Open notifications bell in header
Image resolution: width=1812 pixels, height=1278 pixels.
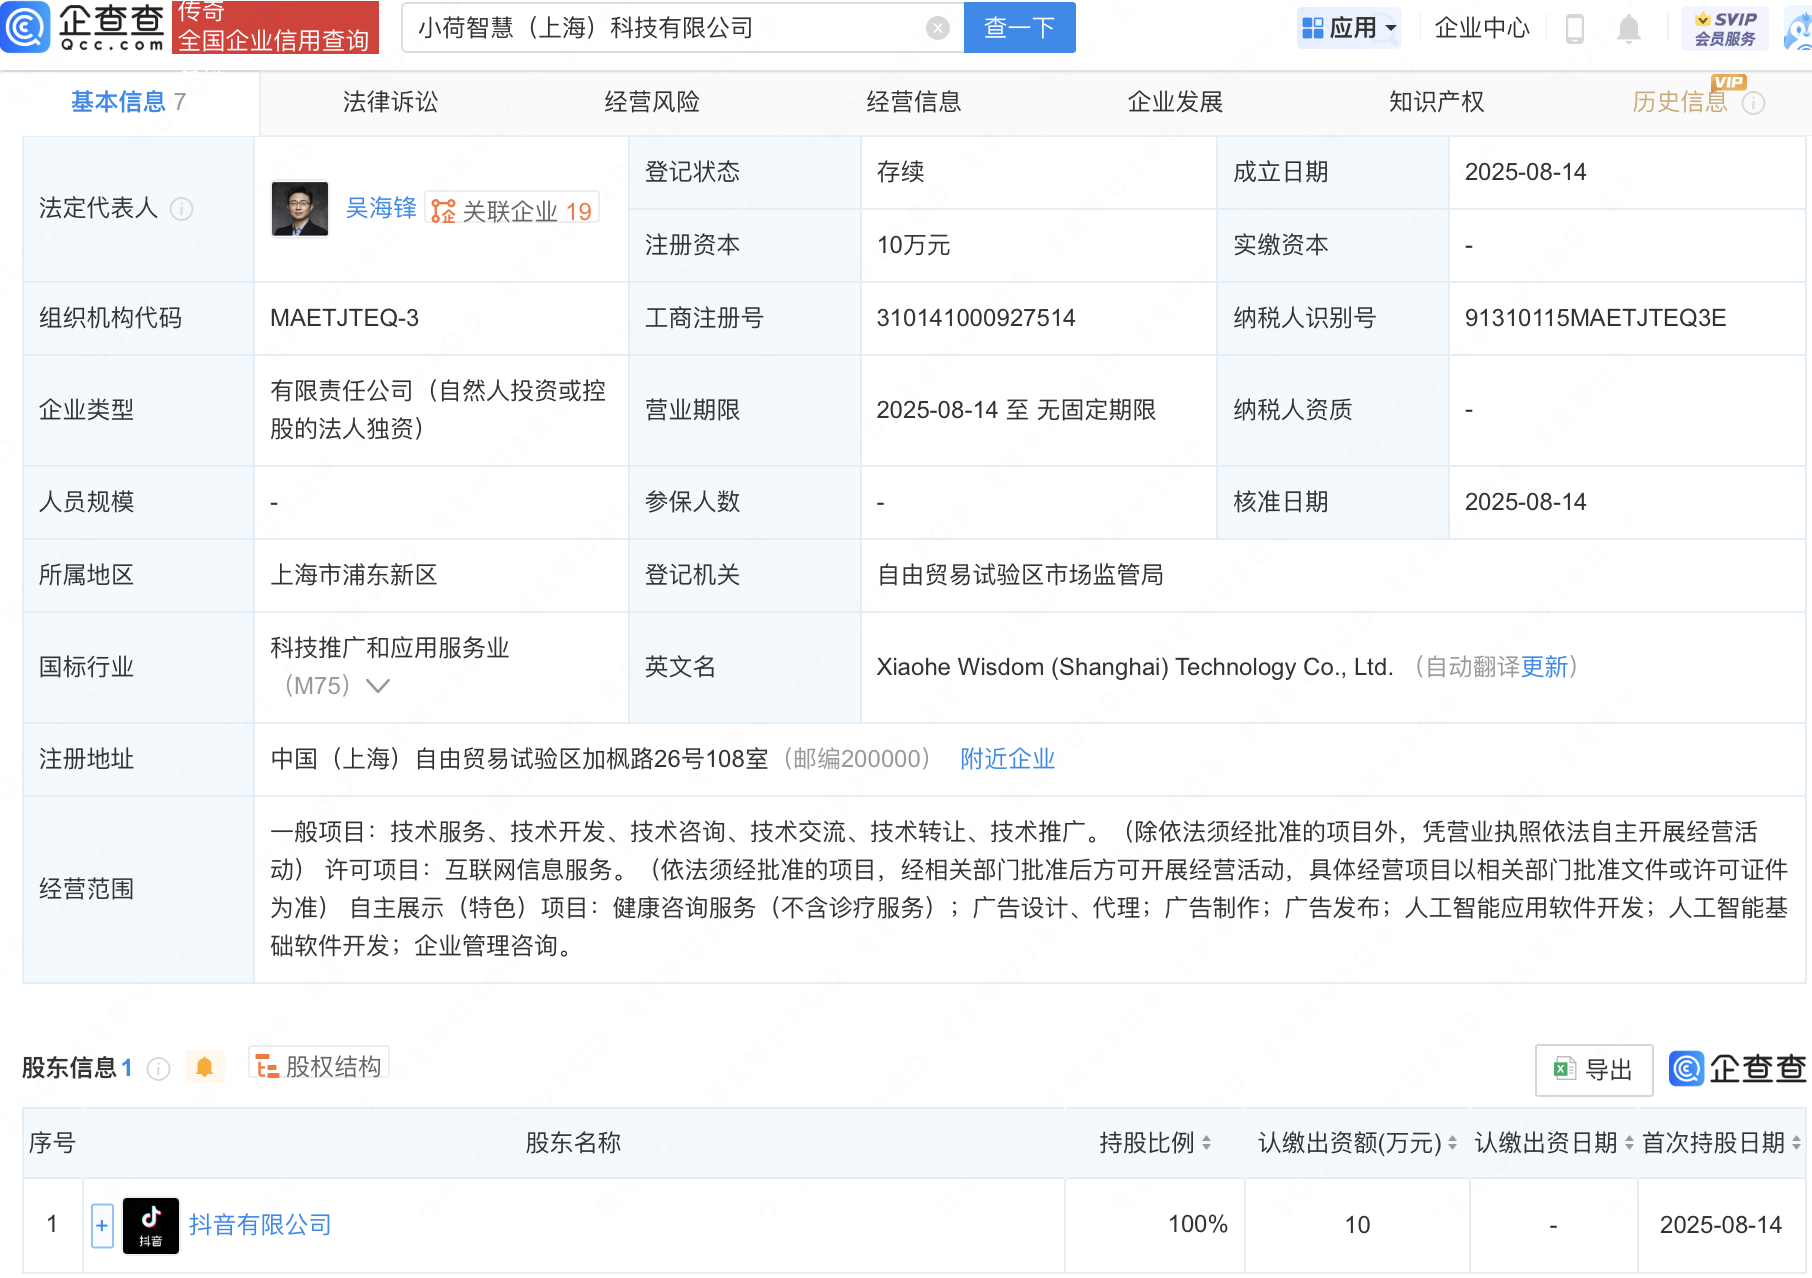[1629, 28]
